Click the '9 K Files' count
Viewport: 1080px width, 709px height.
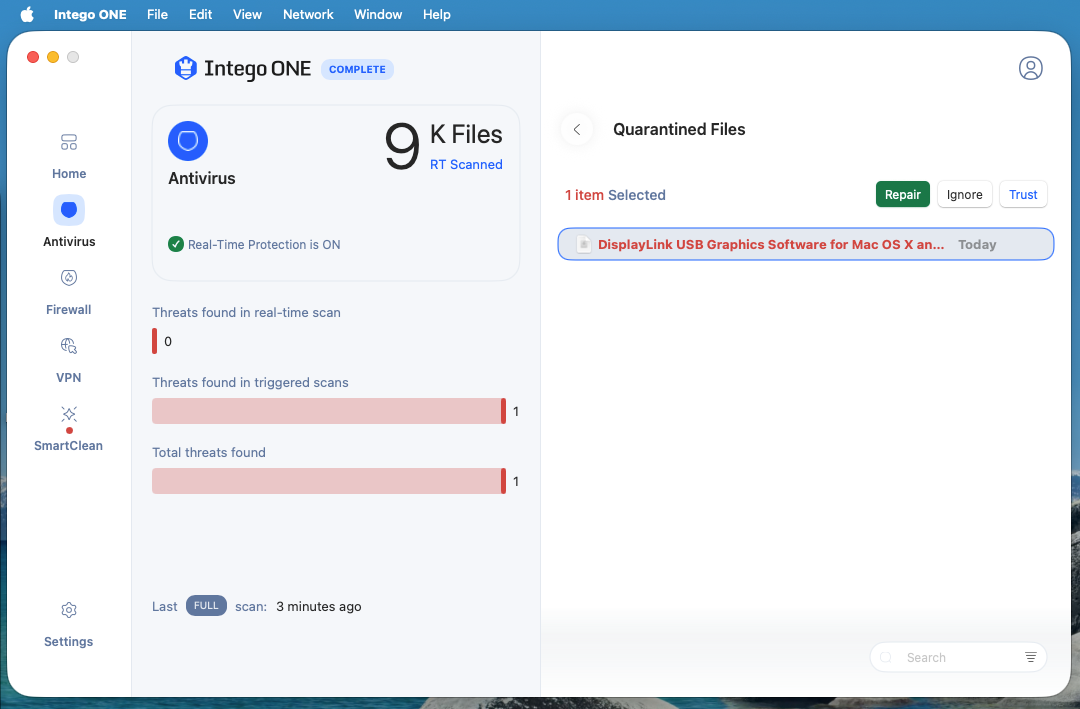(x=444, y=144)
